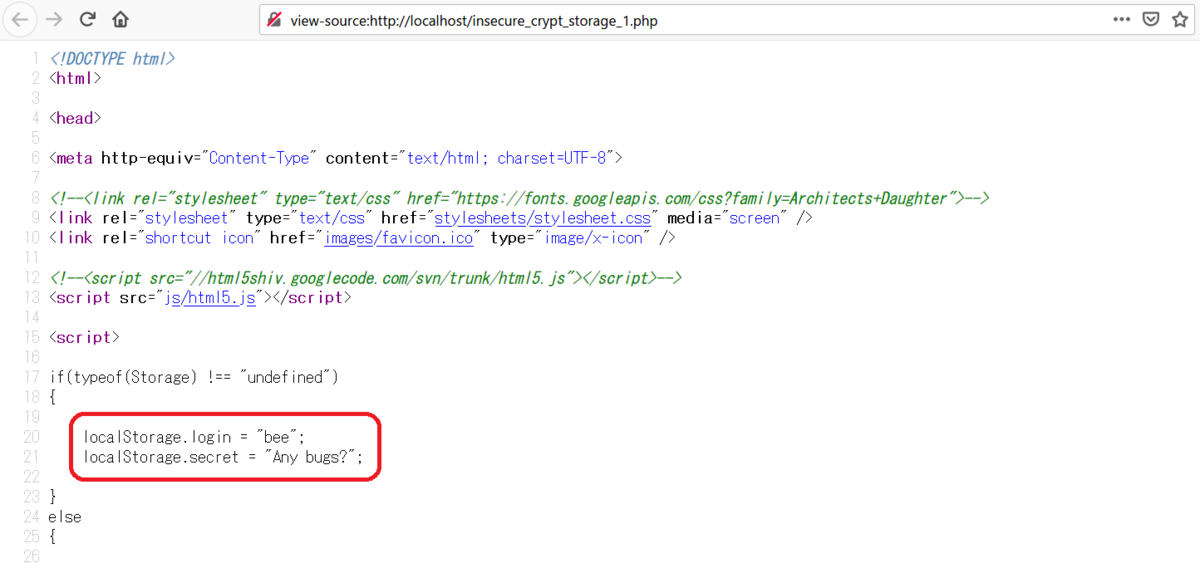Click the <html> tag on line 2
The width and height of the screenshot is (1200, 563).
[75, 78]
